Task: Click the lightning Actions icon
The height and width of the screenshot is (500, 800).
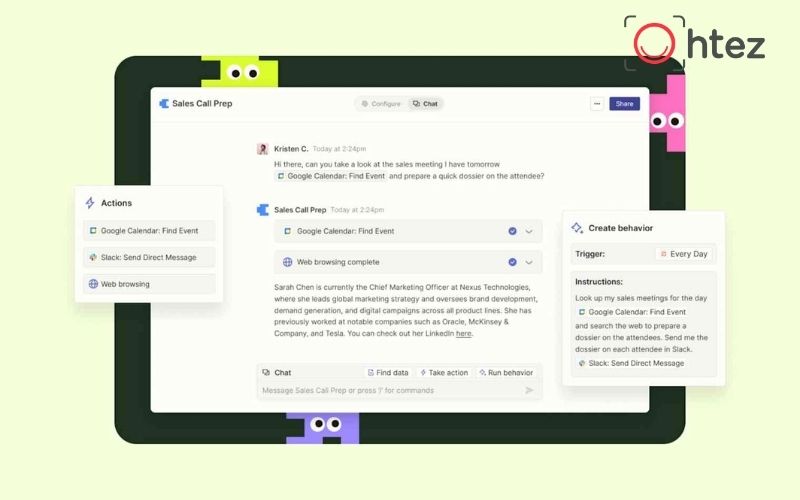Action: (90, 203)
